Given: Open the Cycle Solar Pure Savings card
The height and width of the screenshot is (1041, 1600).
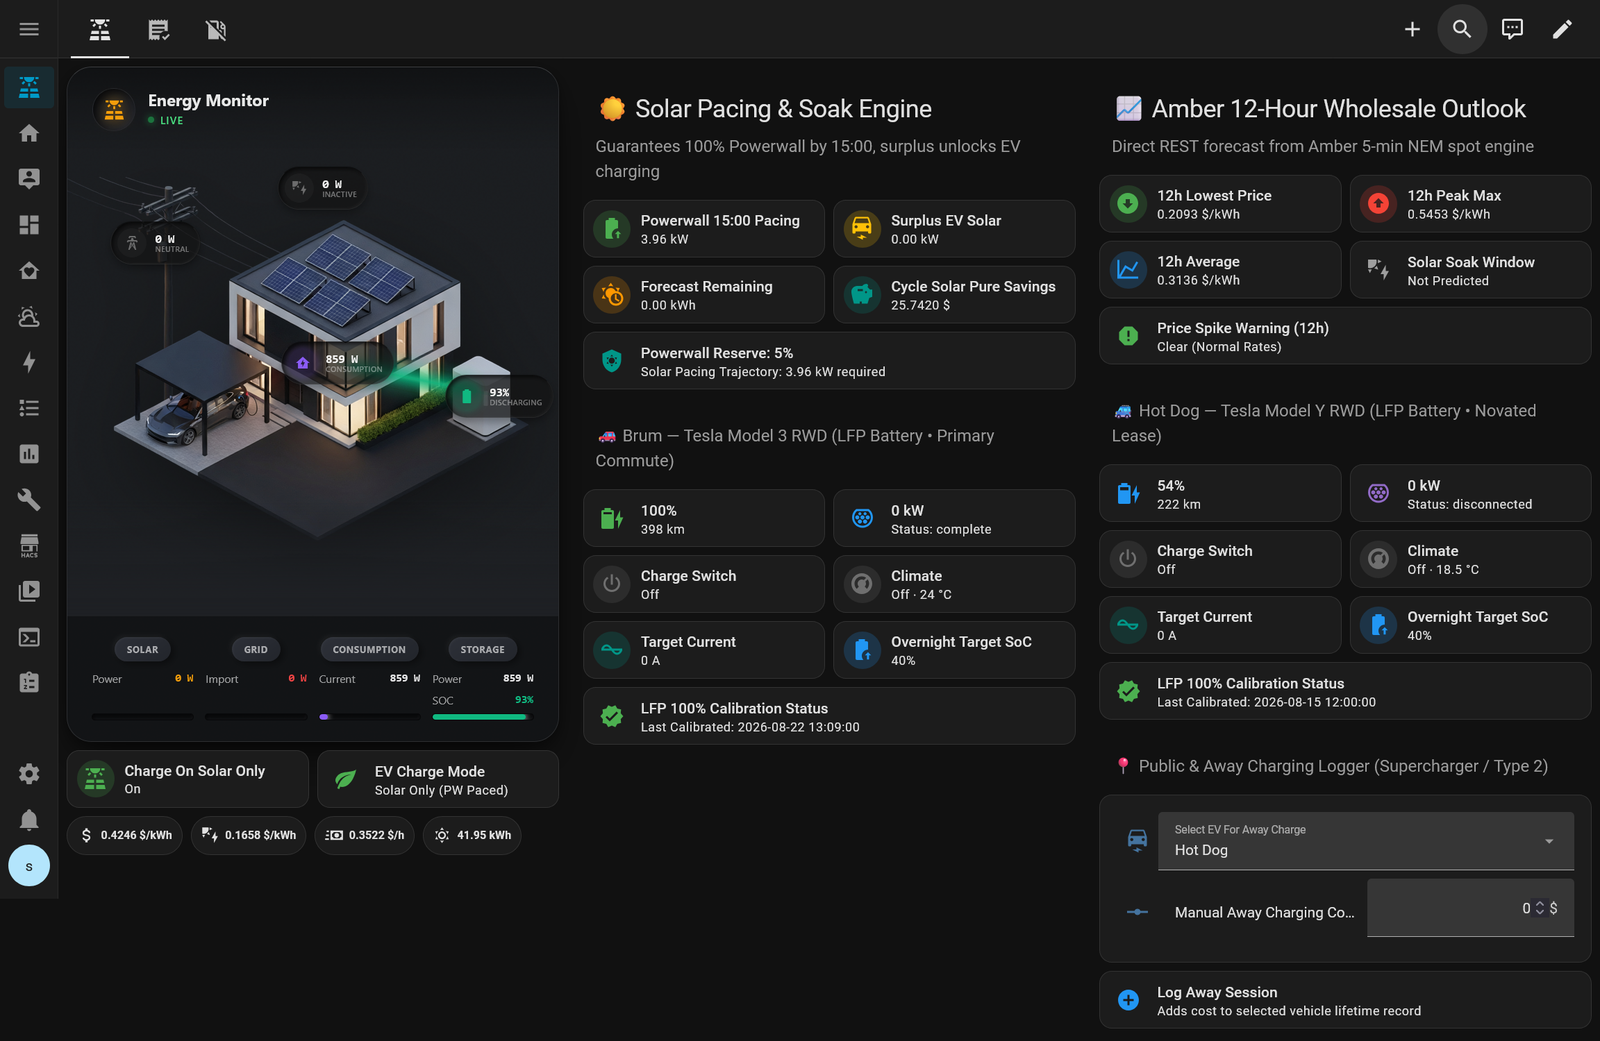Looking at the screenshot, I should click(954, 295).
